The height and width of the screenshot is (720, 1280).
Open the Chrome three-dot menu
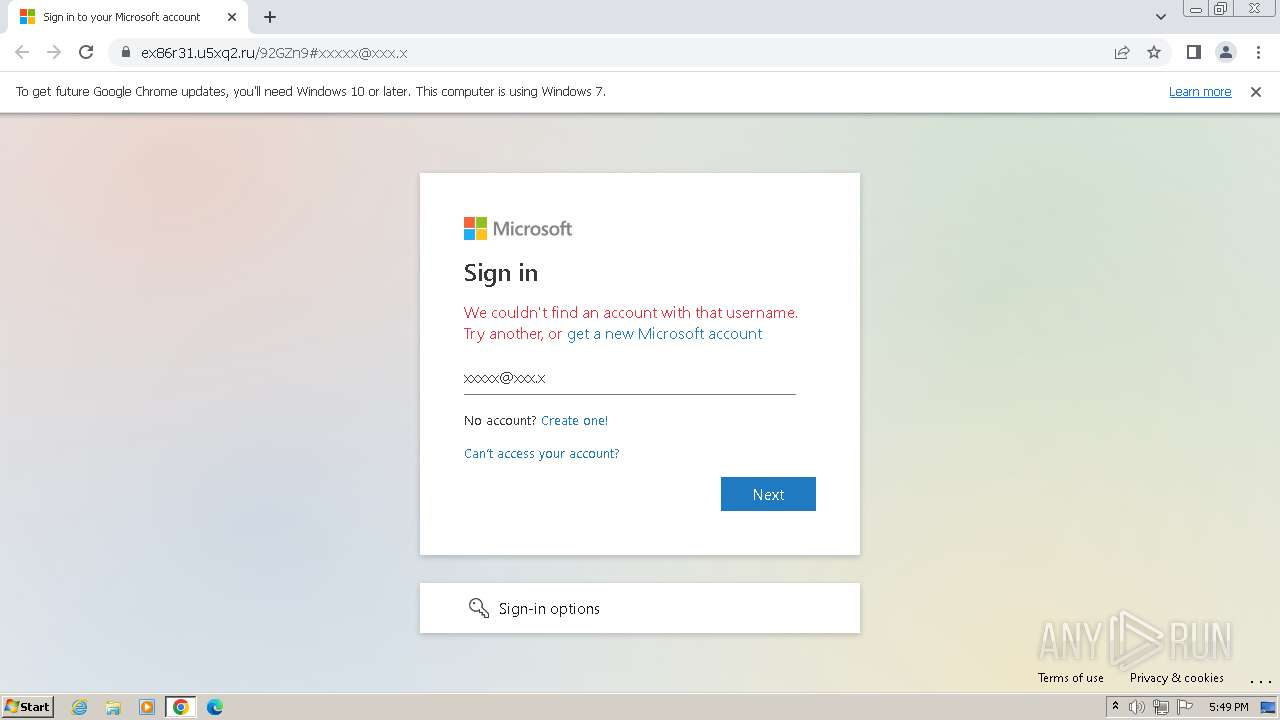[1258, 52]
